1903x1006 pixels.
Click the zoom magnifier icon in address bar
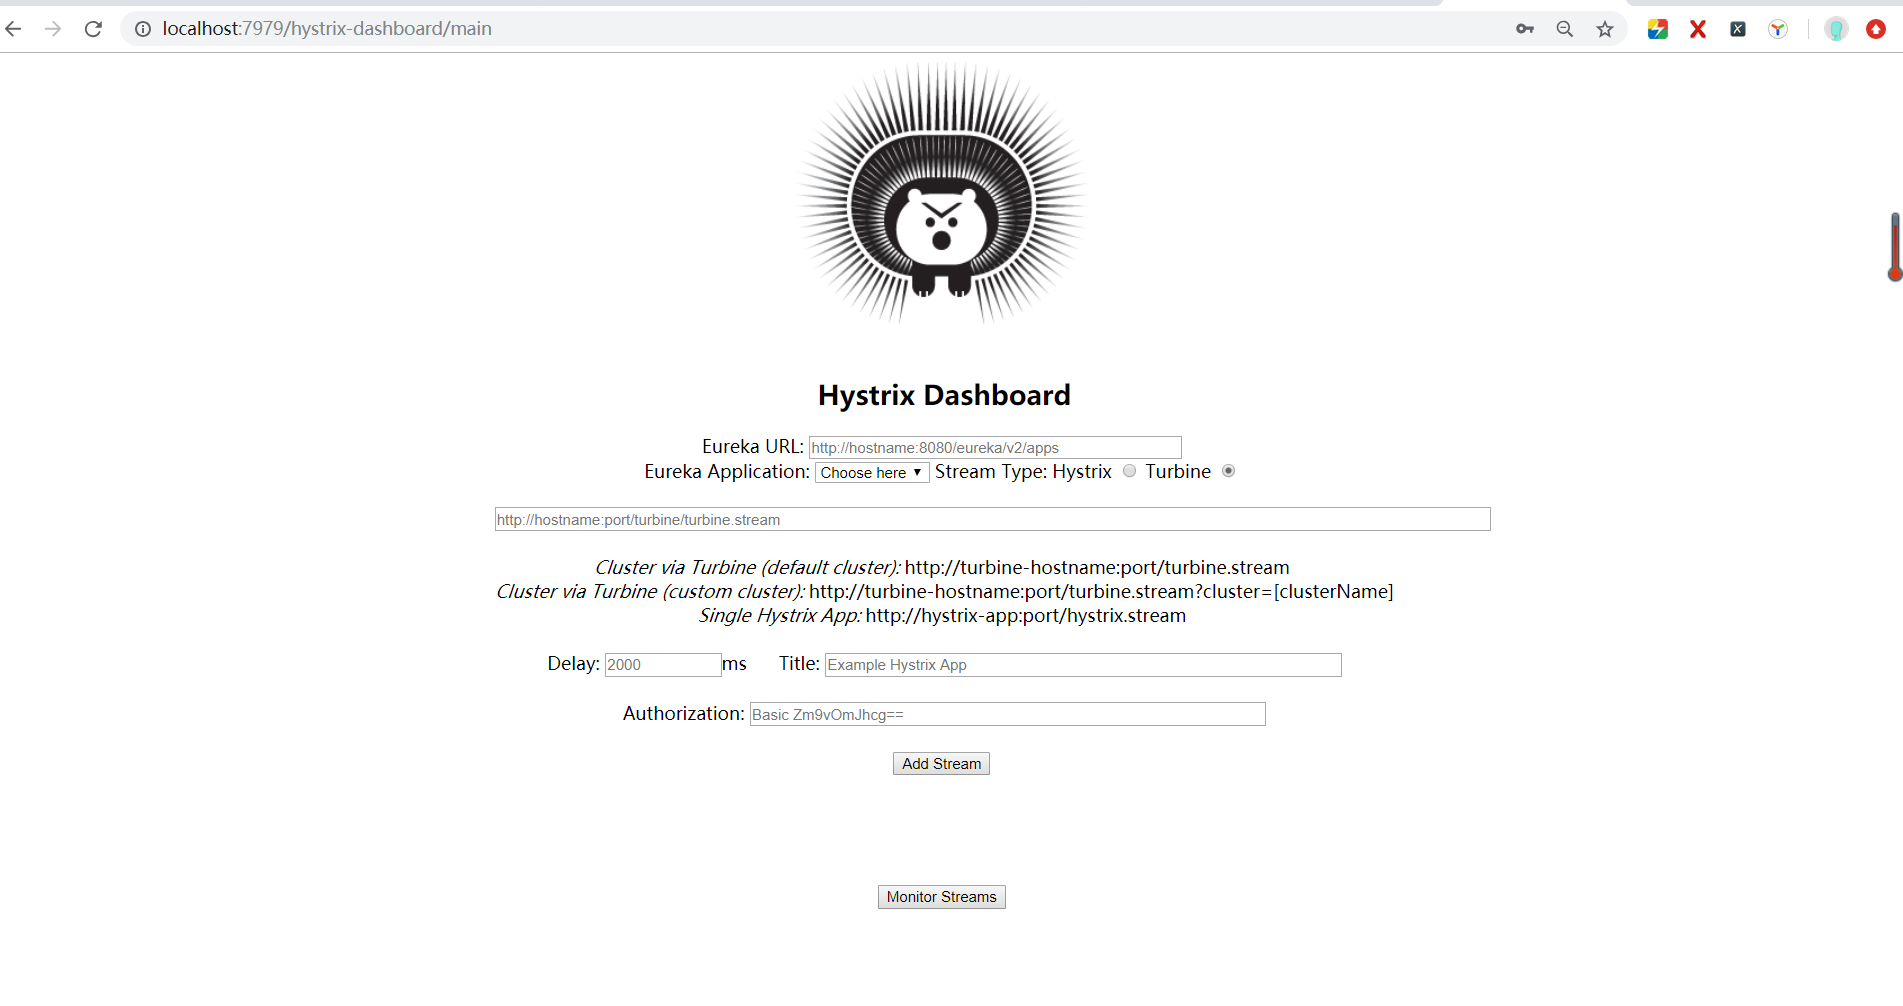pyautogui.click(x=1565, y=29)
